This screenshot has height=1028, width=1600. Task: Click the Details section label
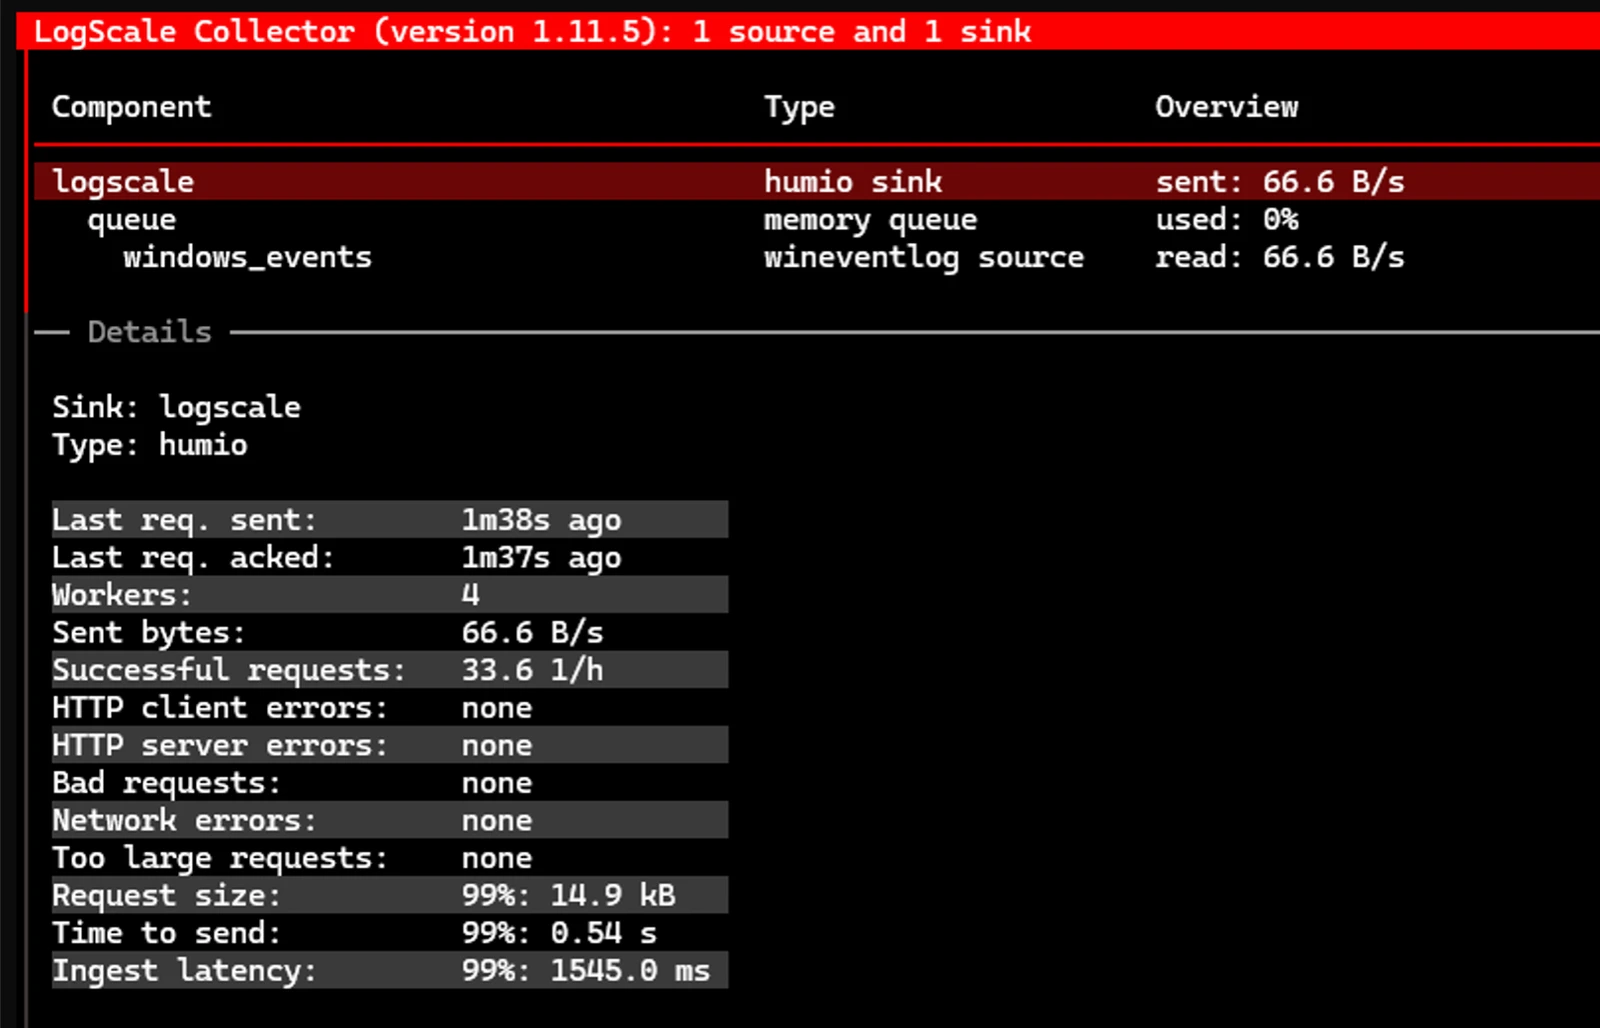click(x=150, y=332)
